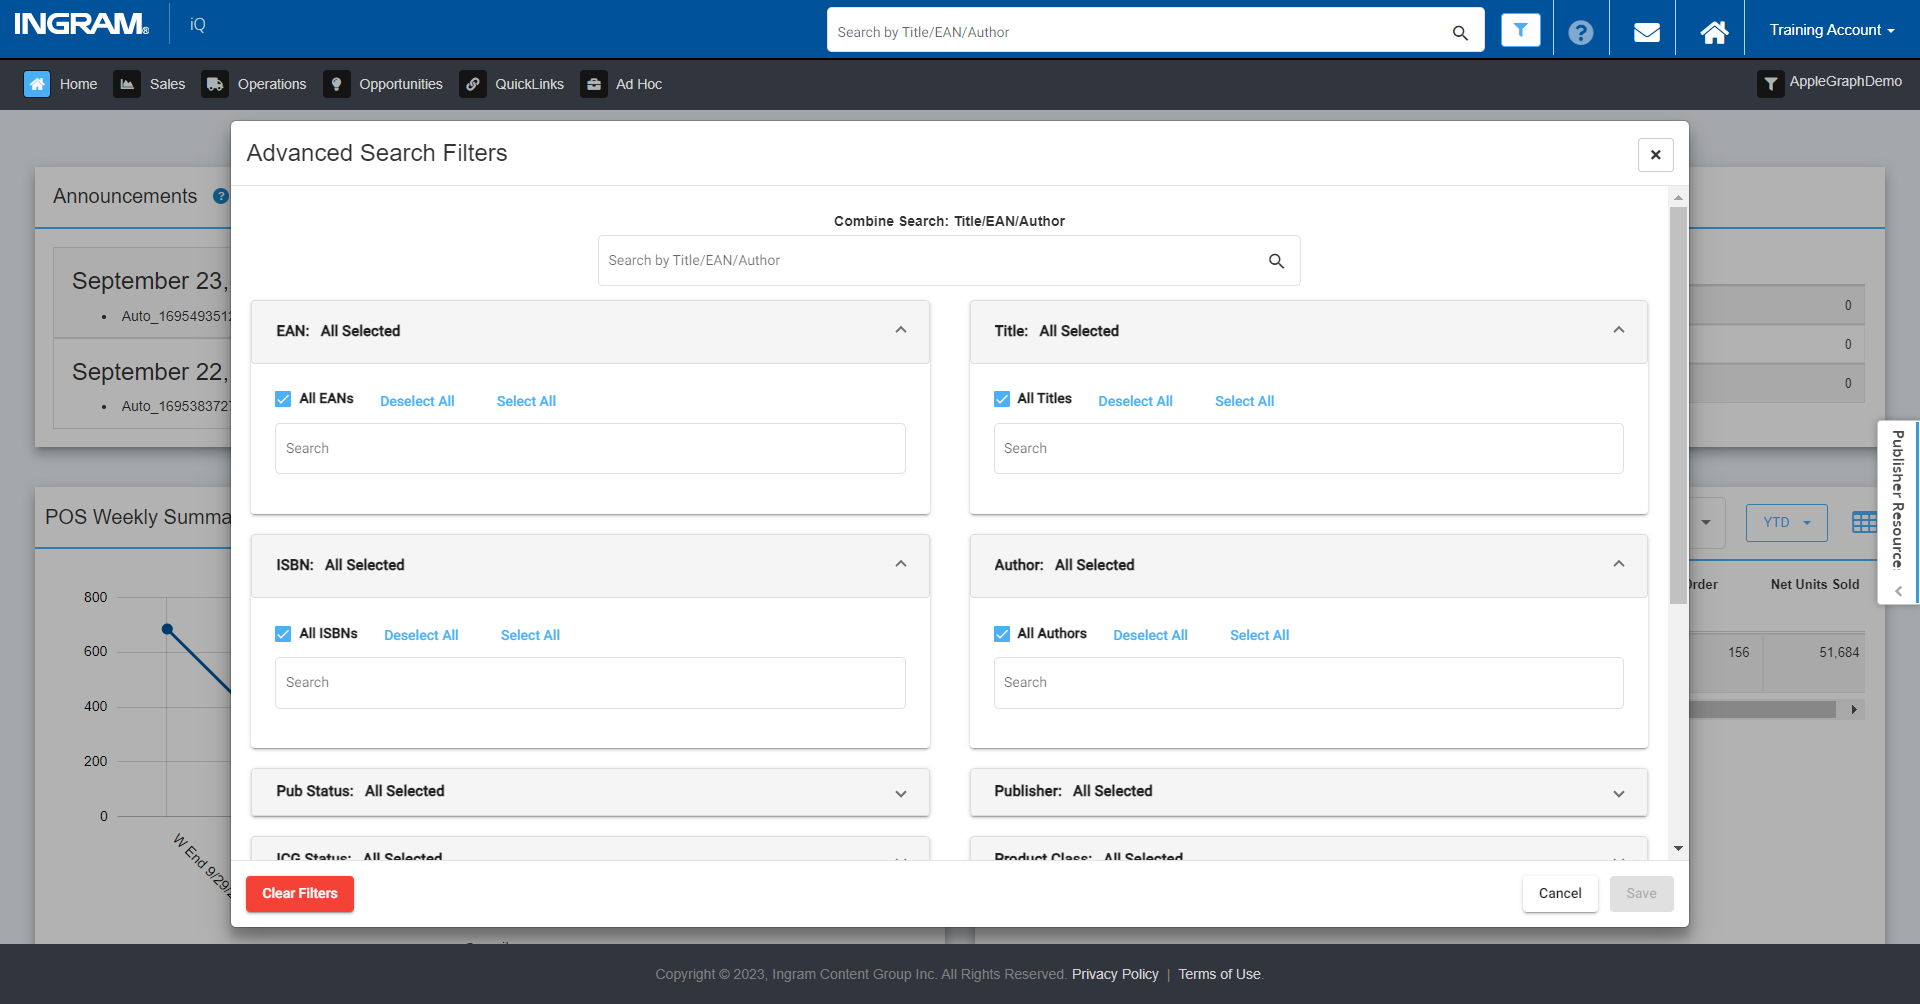Image resolution: width=1920 pixels, height=1004 pixels.
Task: Uncheck the All Titles checkbox
Action: pos(1001,398)
